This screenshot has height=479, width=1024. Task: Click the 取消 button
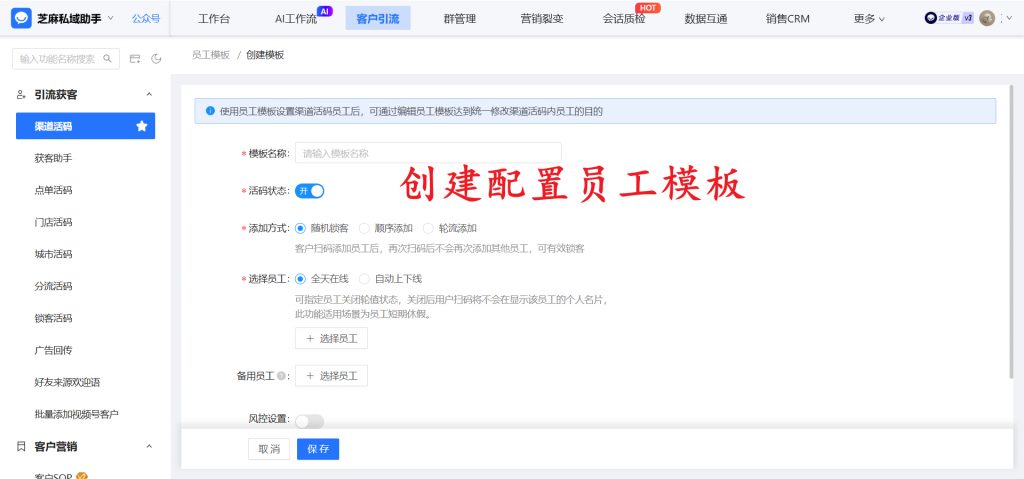click(x=269, y=449)
